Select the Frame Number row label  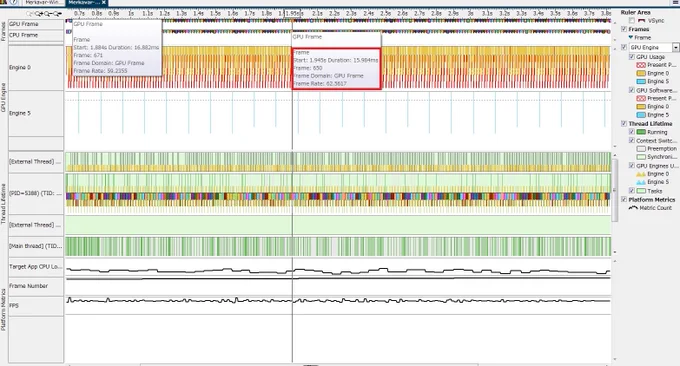[x=36, y=286]
